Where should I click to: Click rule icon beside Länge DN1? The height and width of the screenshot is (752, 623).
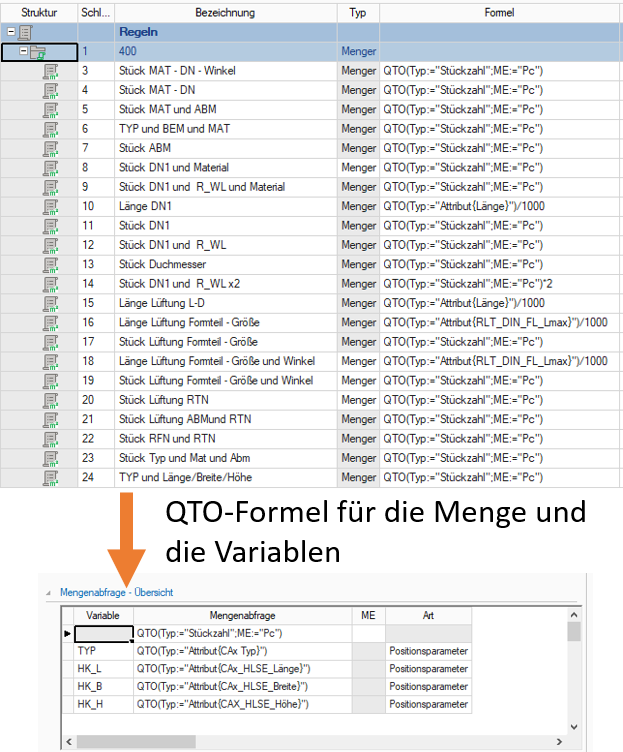pyautogui.click(x=51, y=206)
